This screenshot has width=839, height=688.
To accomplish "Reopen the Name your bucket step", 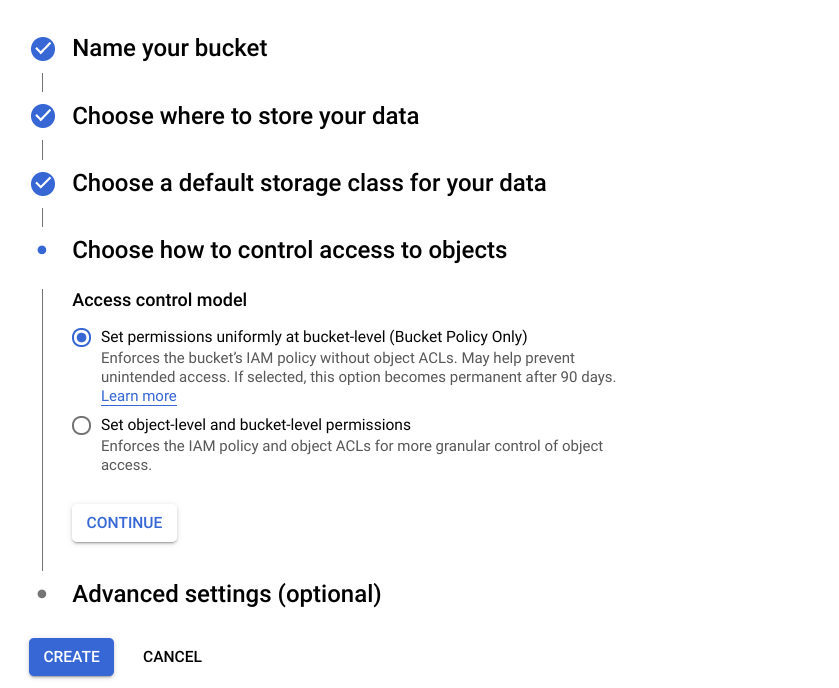I will pos(169,48).
